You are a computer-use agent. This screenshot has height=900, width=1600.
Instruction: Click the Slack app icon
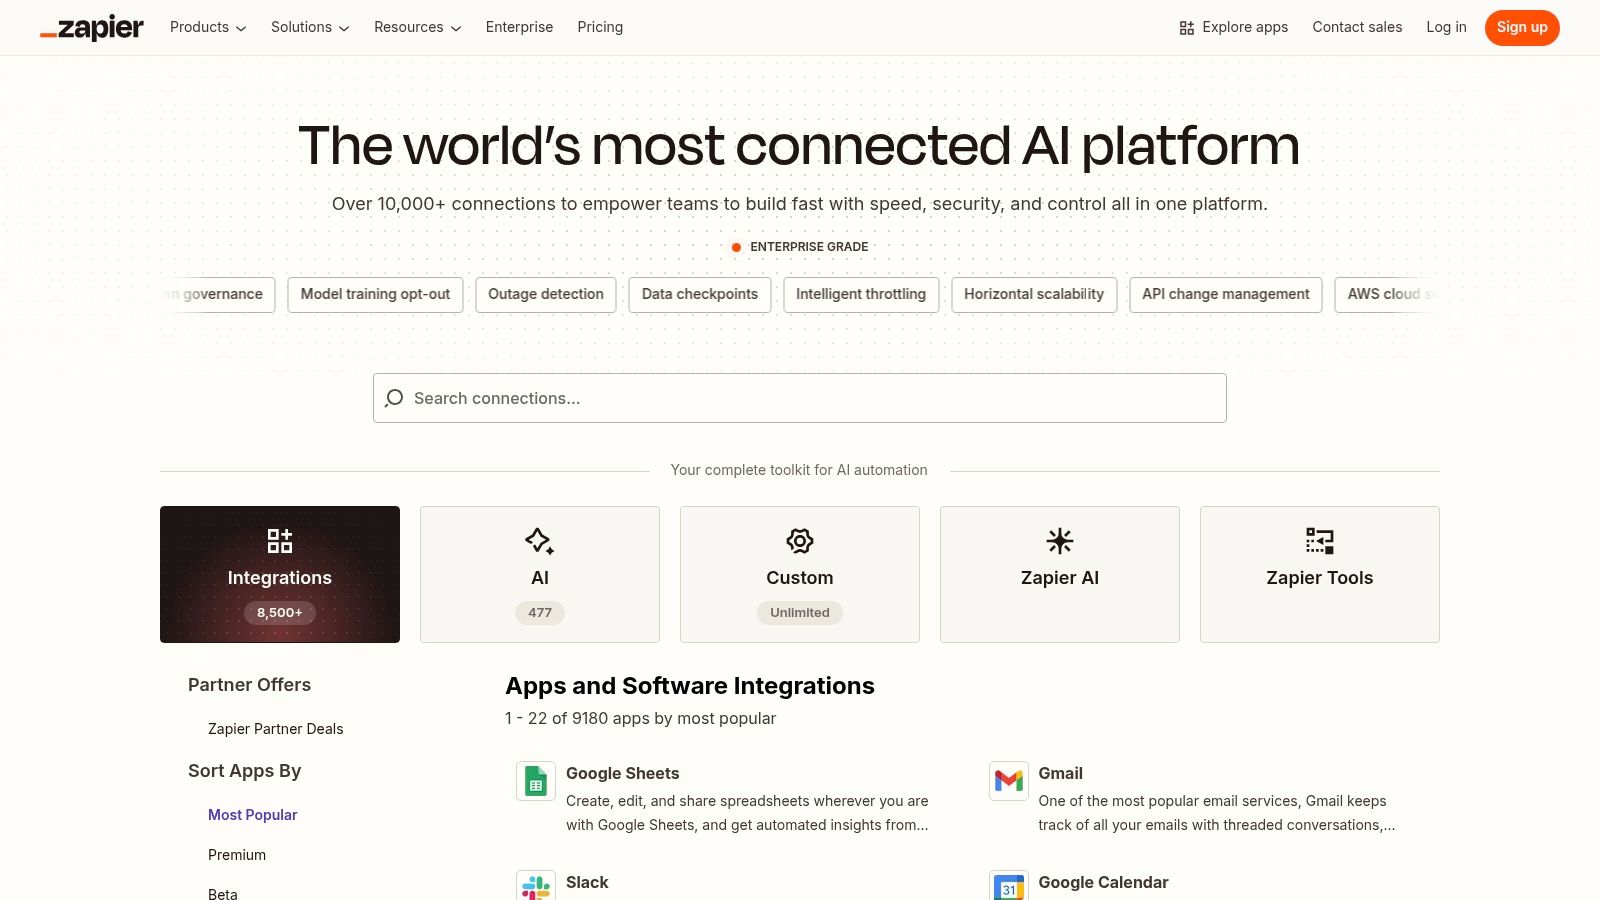535,886
